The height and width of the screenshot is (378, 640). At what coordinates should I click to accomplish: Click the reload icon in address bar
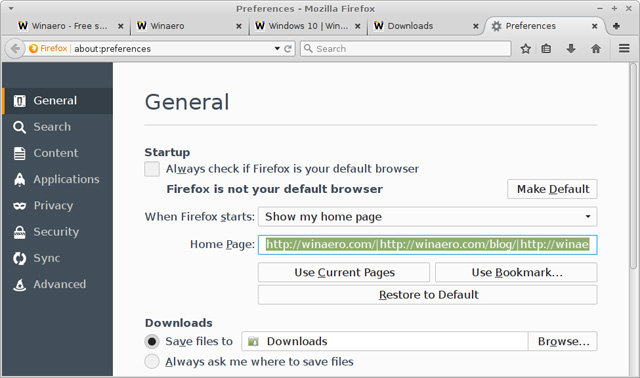[x=288, y=49]
